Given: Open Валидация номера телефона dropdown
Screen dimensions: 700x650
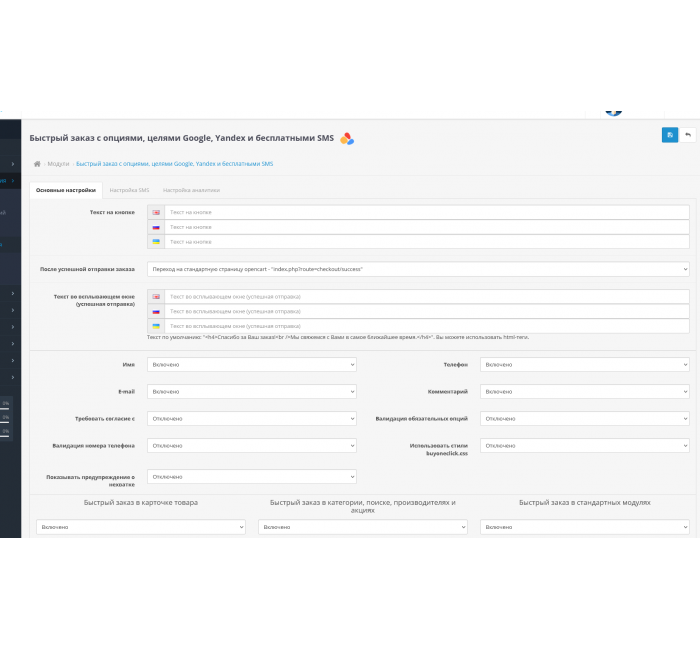Looking at the screenshot, I should coord(252,446).
